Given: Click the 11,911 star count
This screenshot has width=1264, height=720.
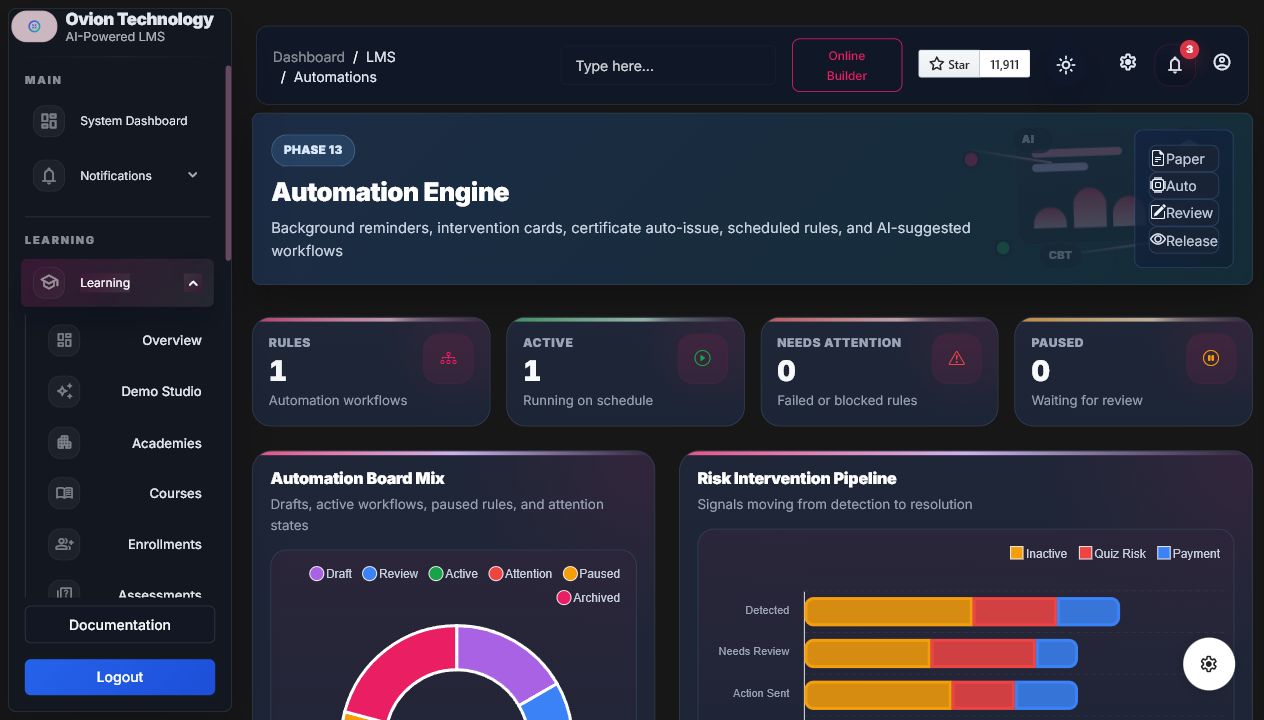Looking at the screenshot, I should (1005, 64).
